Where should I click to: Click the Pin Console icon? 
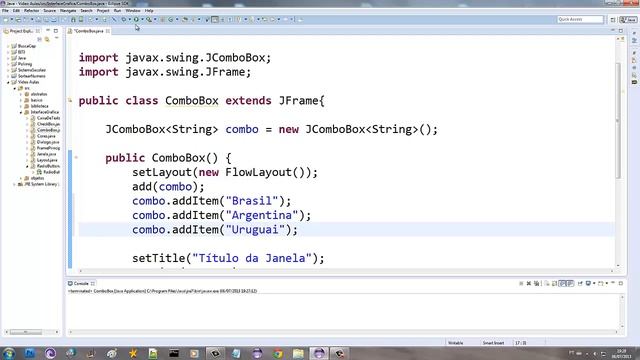click(580, 283)
